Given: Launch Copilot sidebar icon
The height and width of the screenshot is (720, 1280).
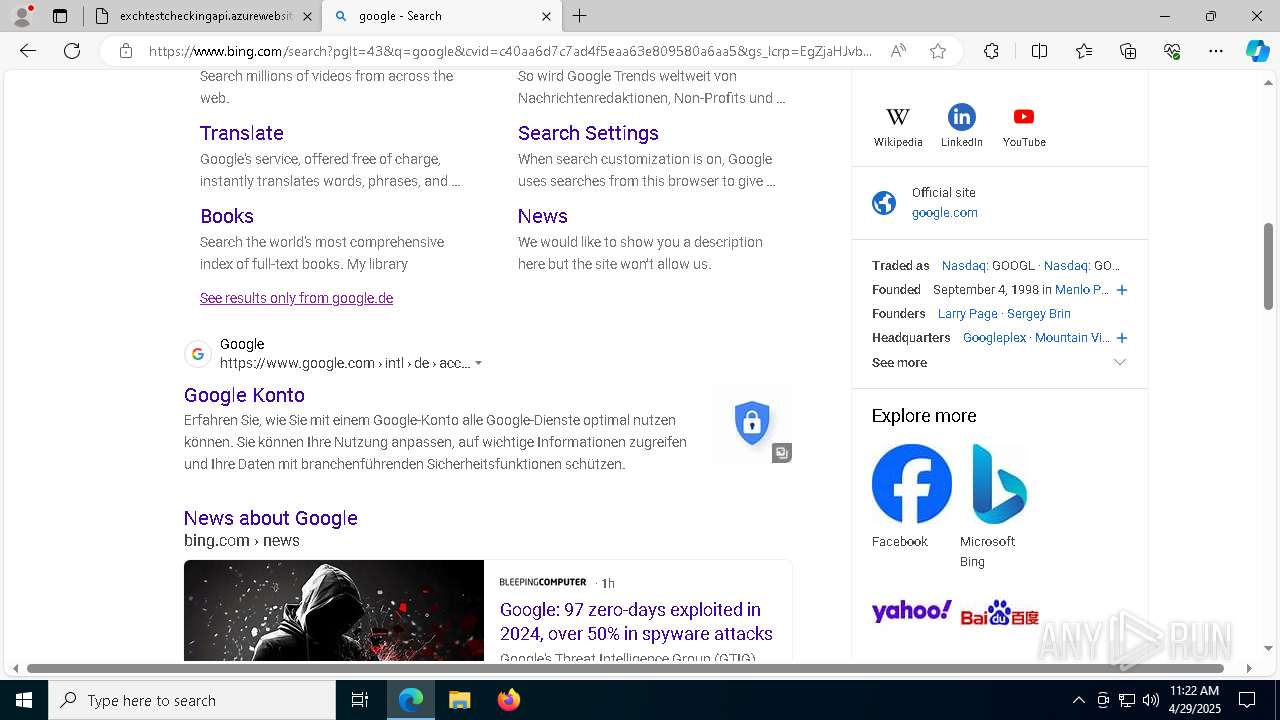Looking at the screenshot, I should tap(1257, 51).
